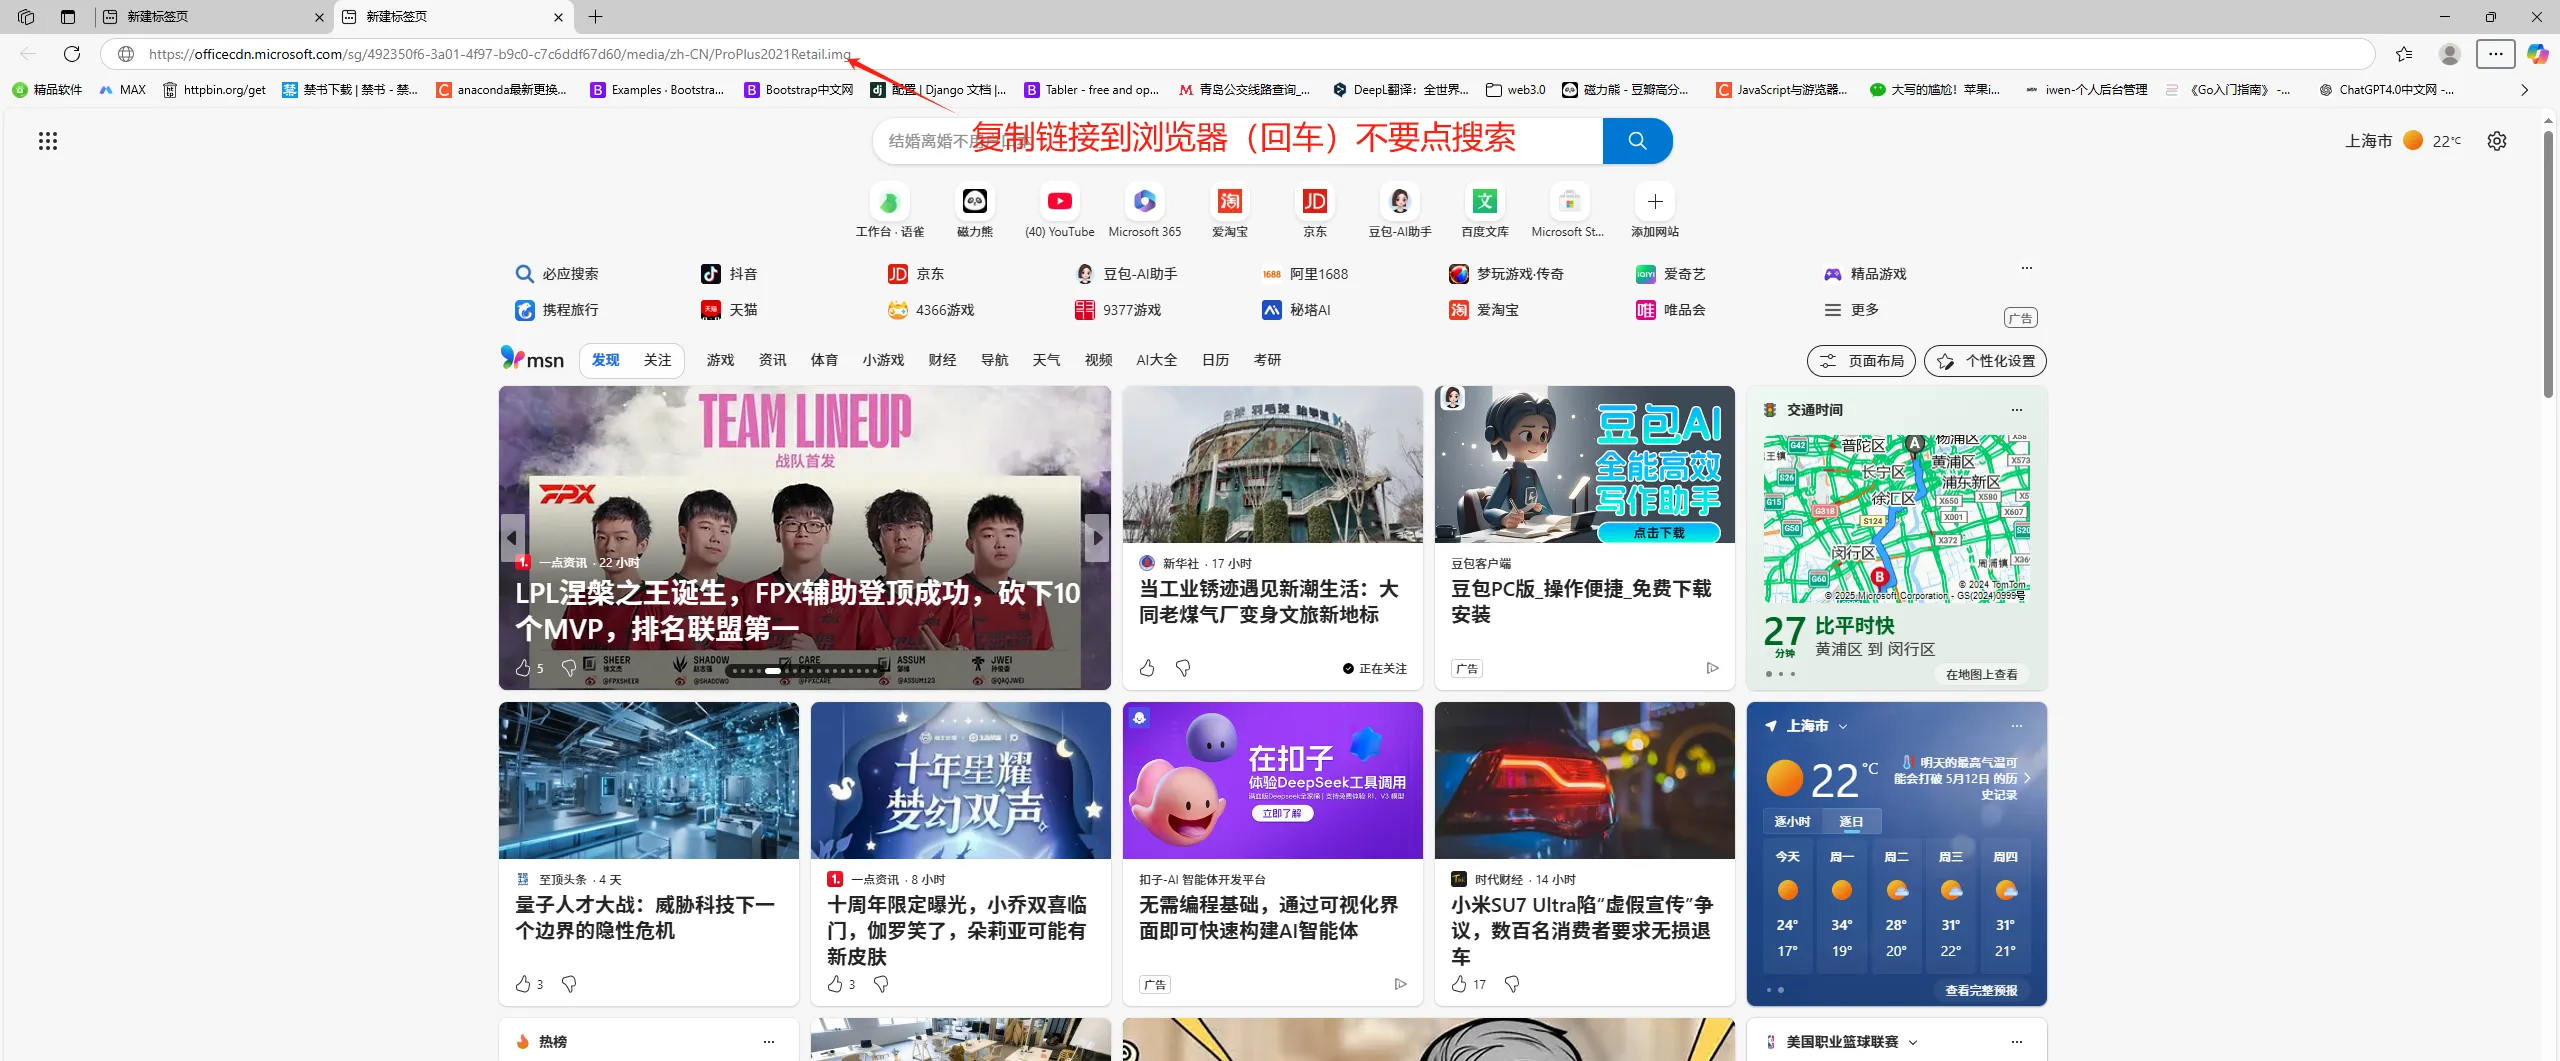Open the 页面布局 button

click(x=1859, y=360)
